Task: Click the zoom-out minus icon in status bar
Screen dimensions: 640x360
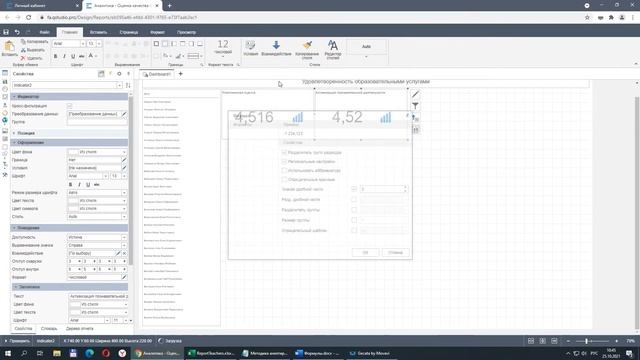Action: (x=568, y=341)
